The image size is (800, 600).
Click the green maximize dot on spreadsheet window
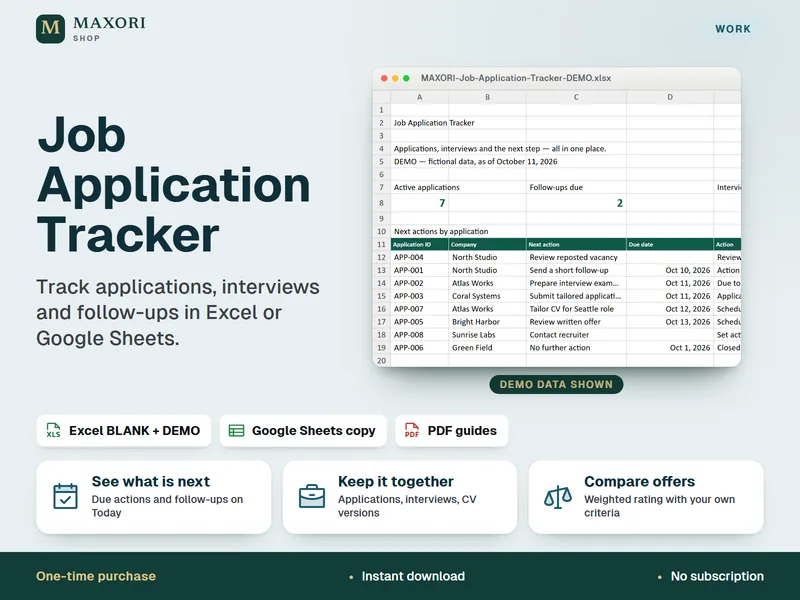pyautogui.click(x=406, y=78)
